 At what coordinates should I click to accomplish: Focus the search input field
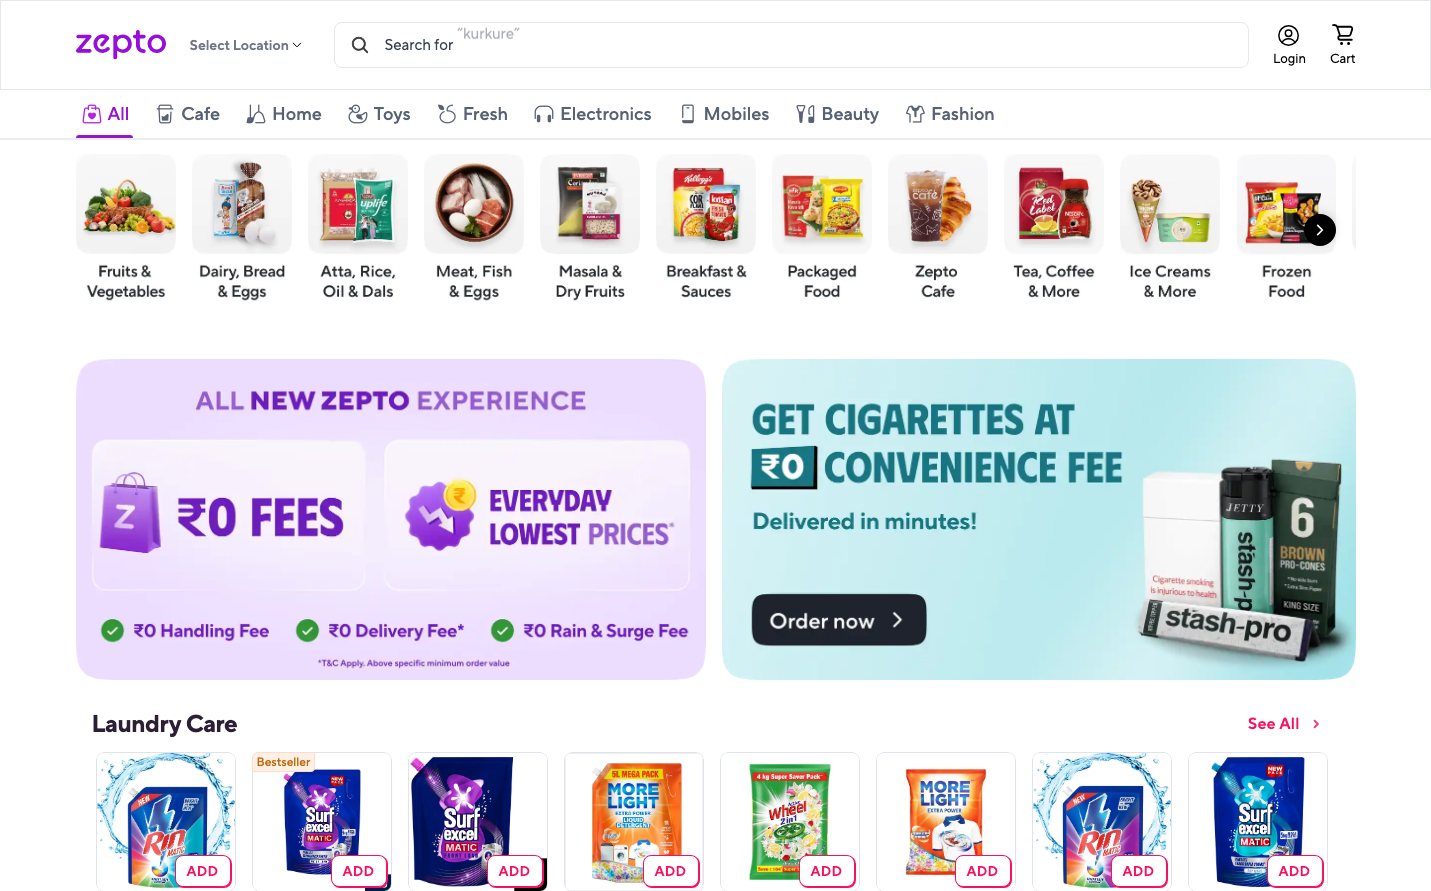tap(791, 45)
